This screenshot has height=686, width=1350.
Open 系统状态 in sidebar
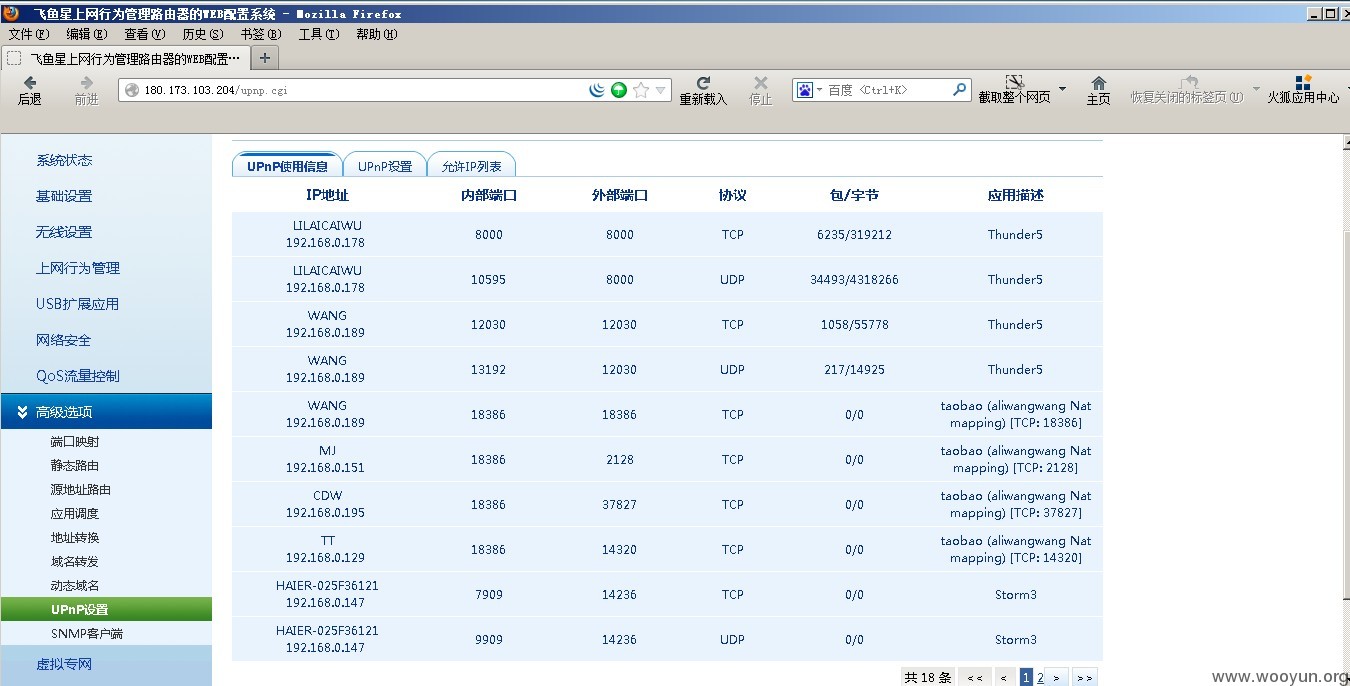pyautogui.click(x=64, y=160)
